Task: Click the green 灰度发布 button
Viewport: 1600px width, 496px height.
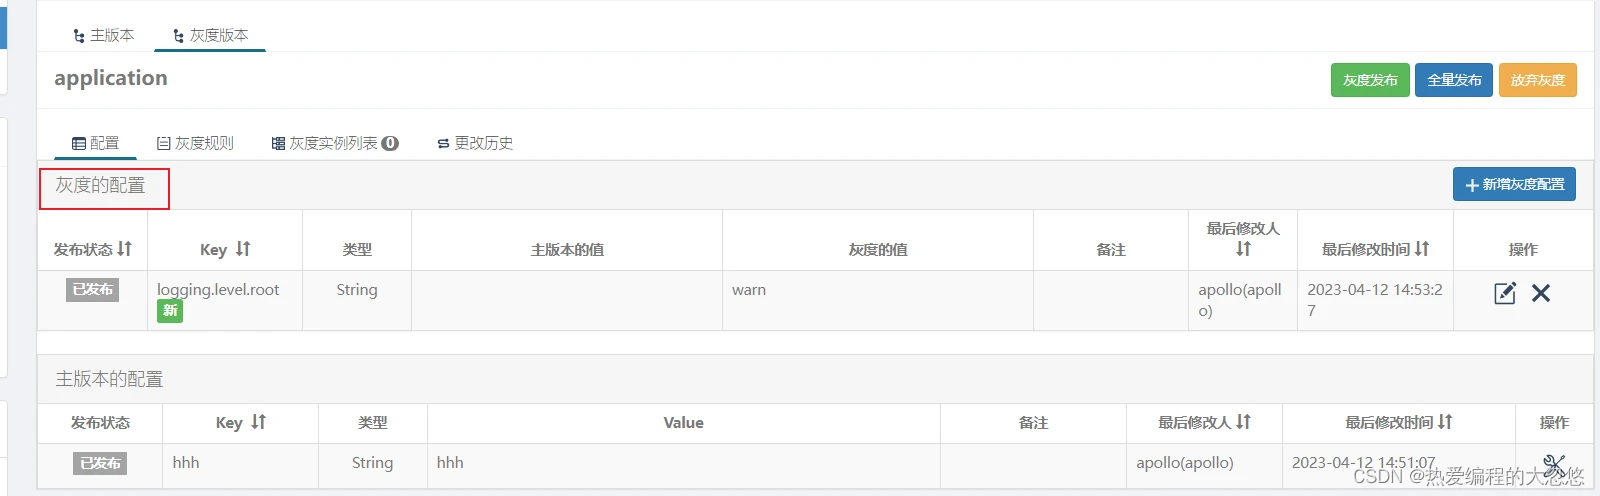Action: click(1370, 80)
